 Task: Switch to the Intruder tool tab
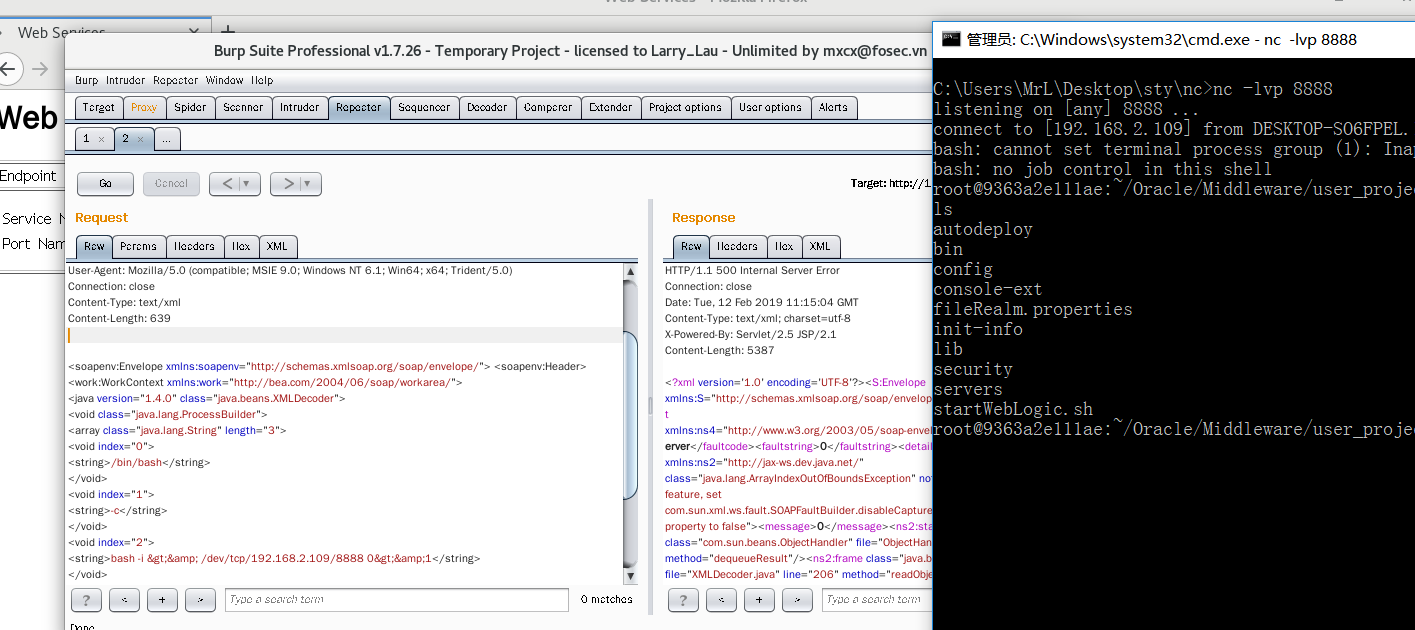(x=300, y=107)
